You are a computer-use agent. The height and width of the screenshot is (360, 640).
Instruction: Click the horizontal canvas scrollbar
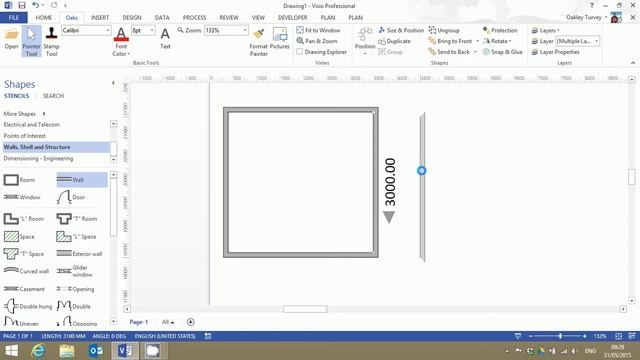(305, 309)
